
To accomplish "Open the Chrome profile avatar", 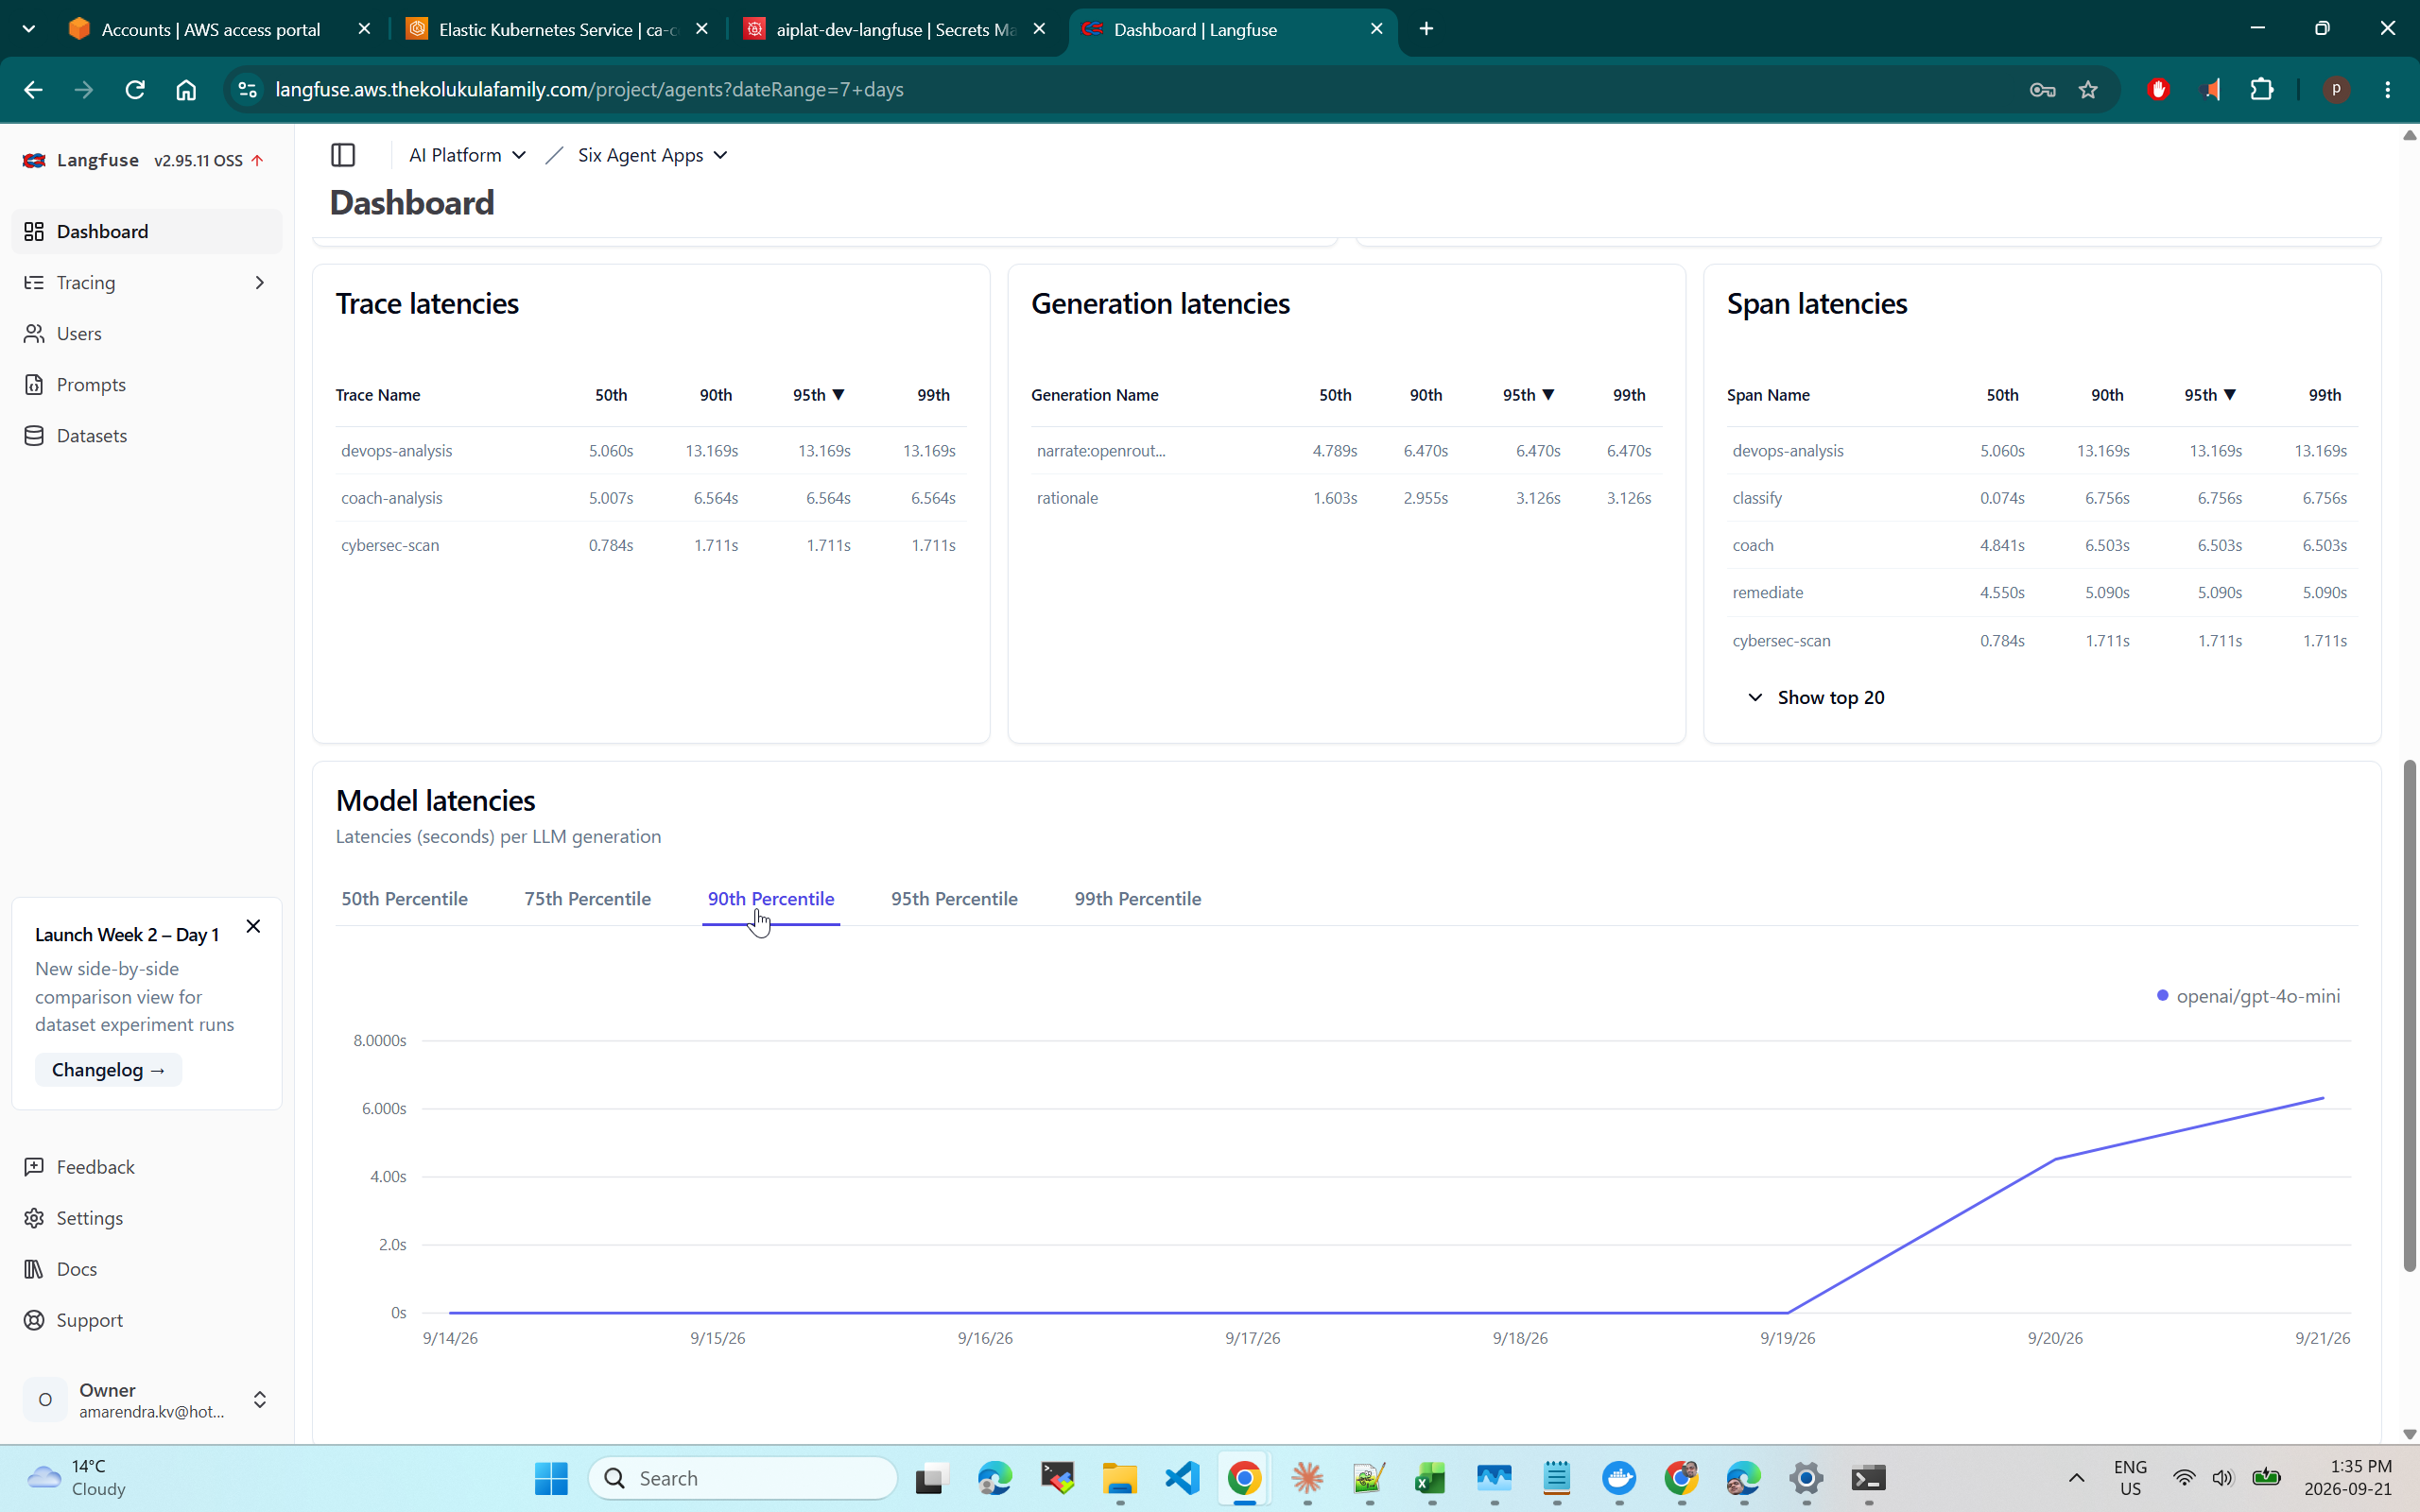I will pos(2336,90).
